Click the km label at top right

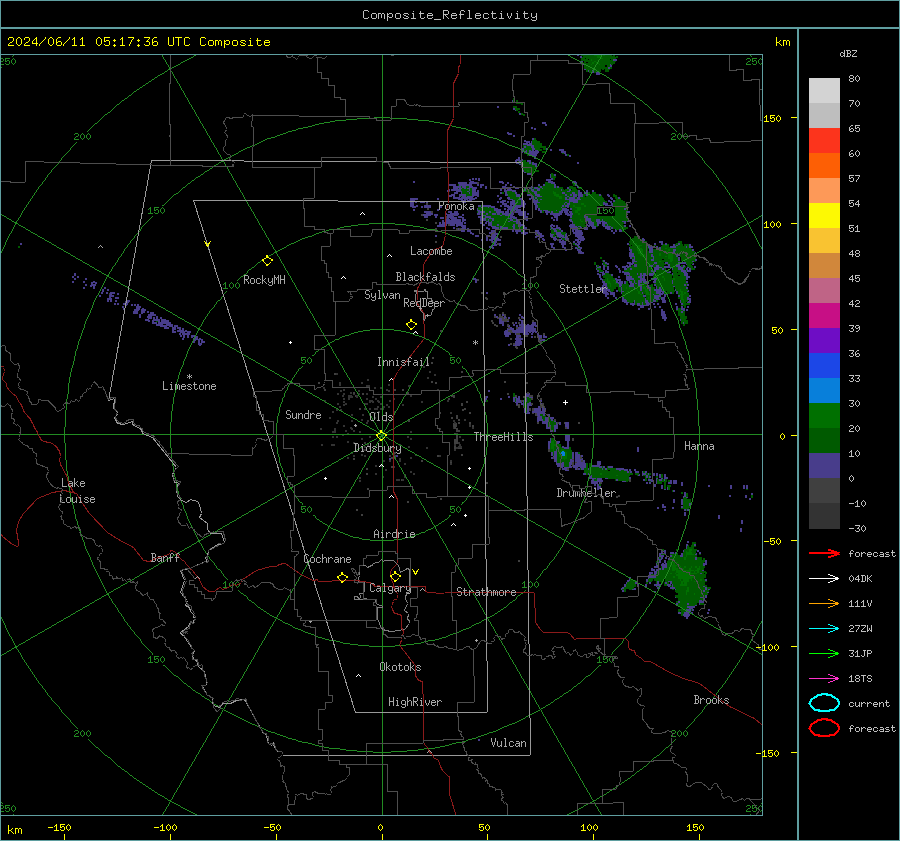[x=782, y=42]
